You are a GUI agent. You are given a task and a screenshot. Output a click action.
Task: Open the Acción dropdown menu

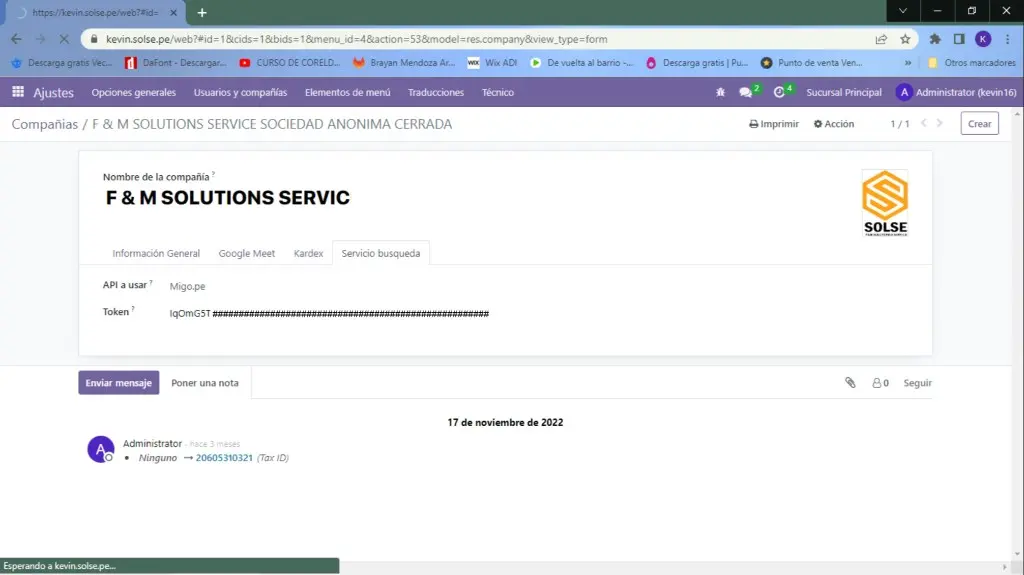(834, 124)
